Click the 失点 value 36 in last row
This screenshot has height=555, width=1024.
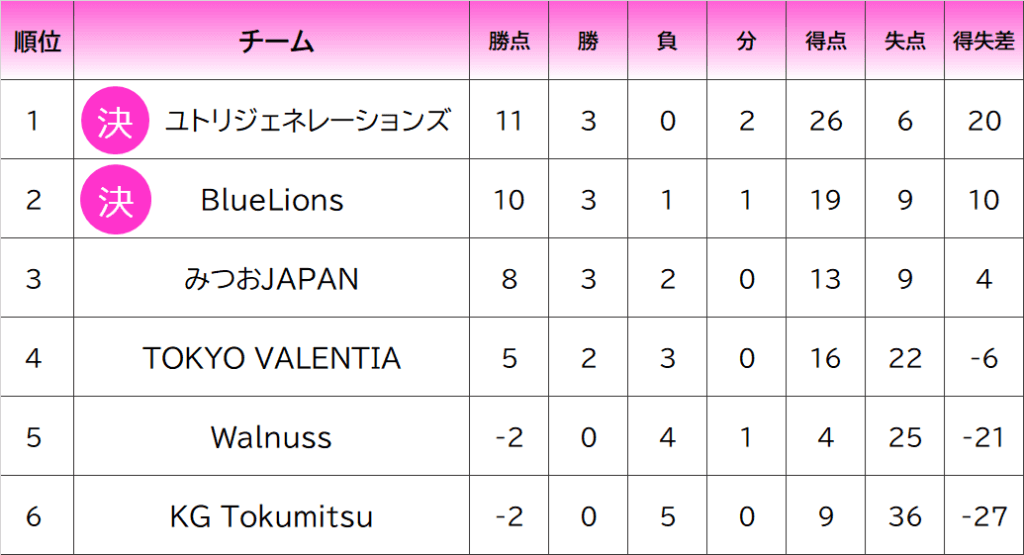pyautogui.click(x=904, y=516)
